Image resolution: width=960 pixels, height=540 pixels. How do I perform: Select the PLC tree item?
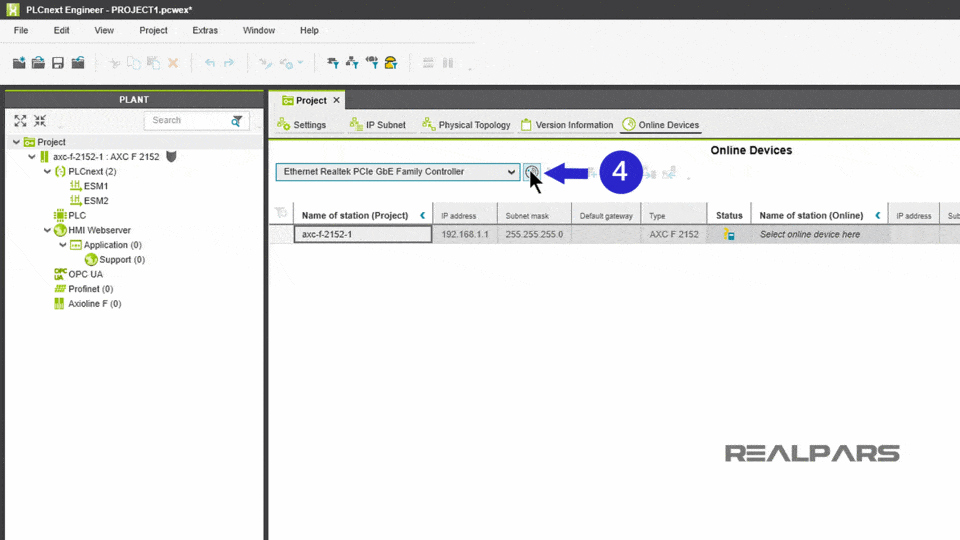coord(70,216)
